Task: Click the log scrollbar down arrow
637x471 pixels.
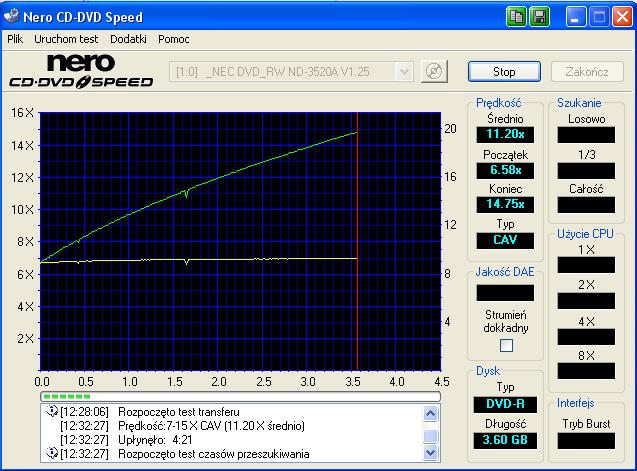Action: click(x=430, y=452)
